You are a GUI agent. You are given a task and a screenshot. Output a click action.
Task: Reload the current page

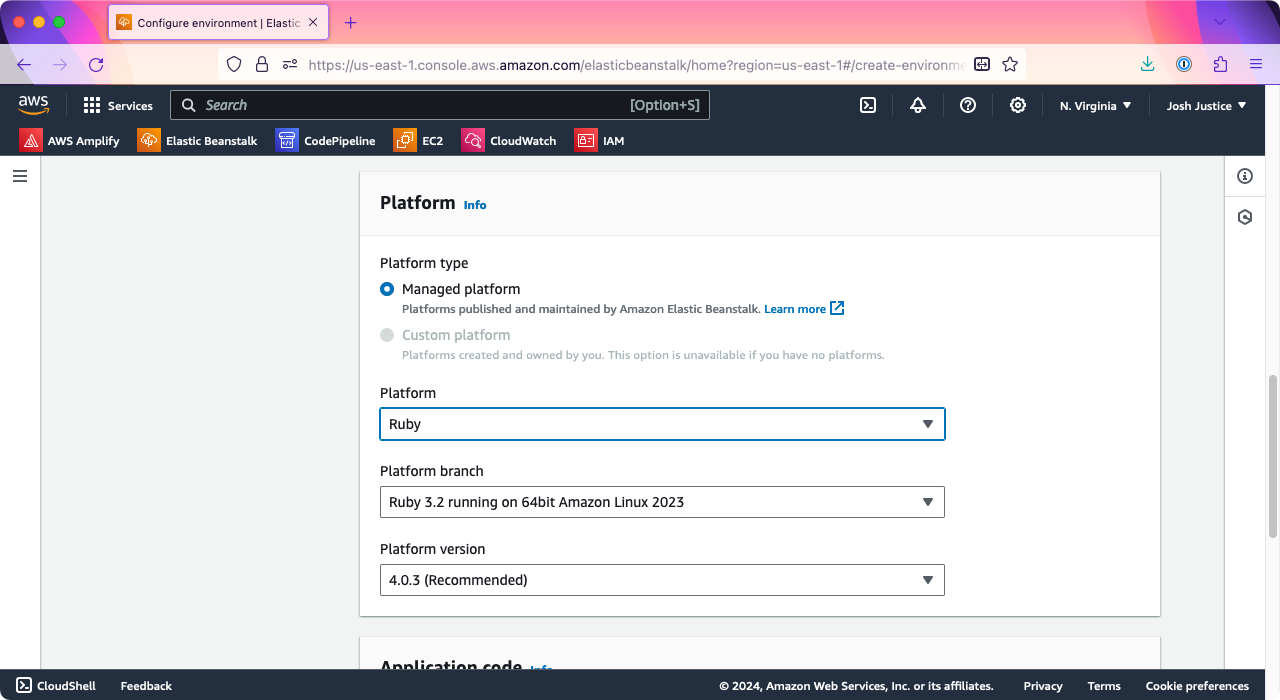tap(96, 64)
